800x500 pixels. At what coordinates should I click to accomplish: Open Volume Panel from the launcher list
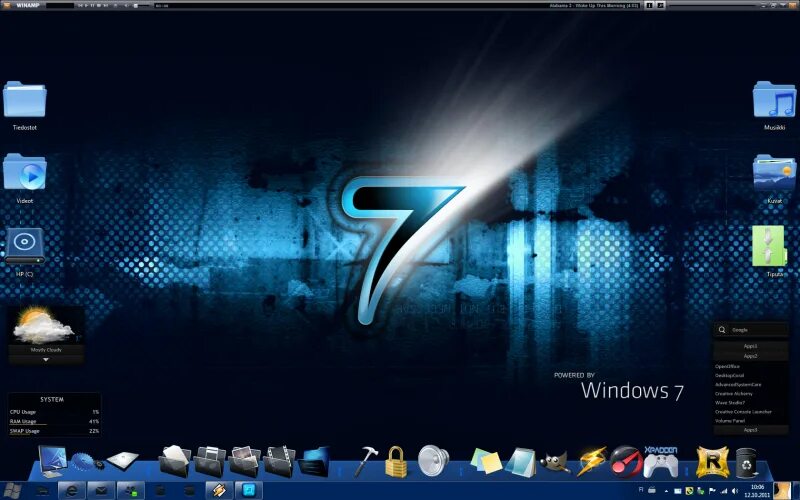click(730, 421)
